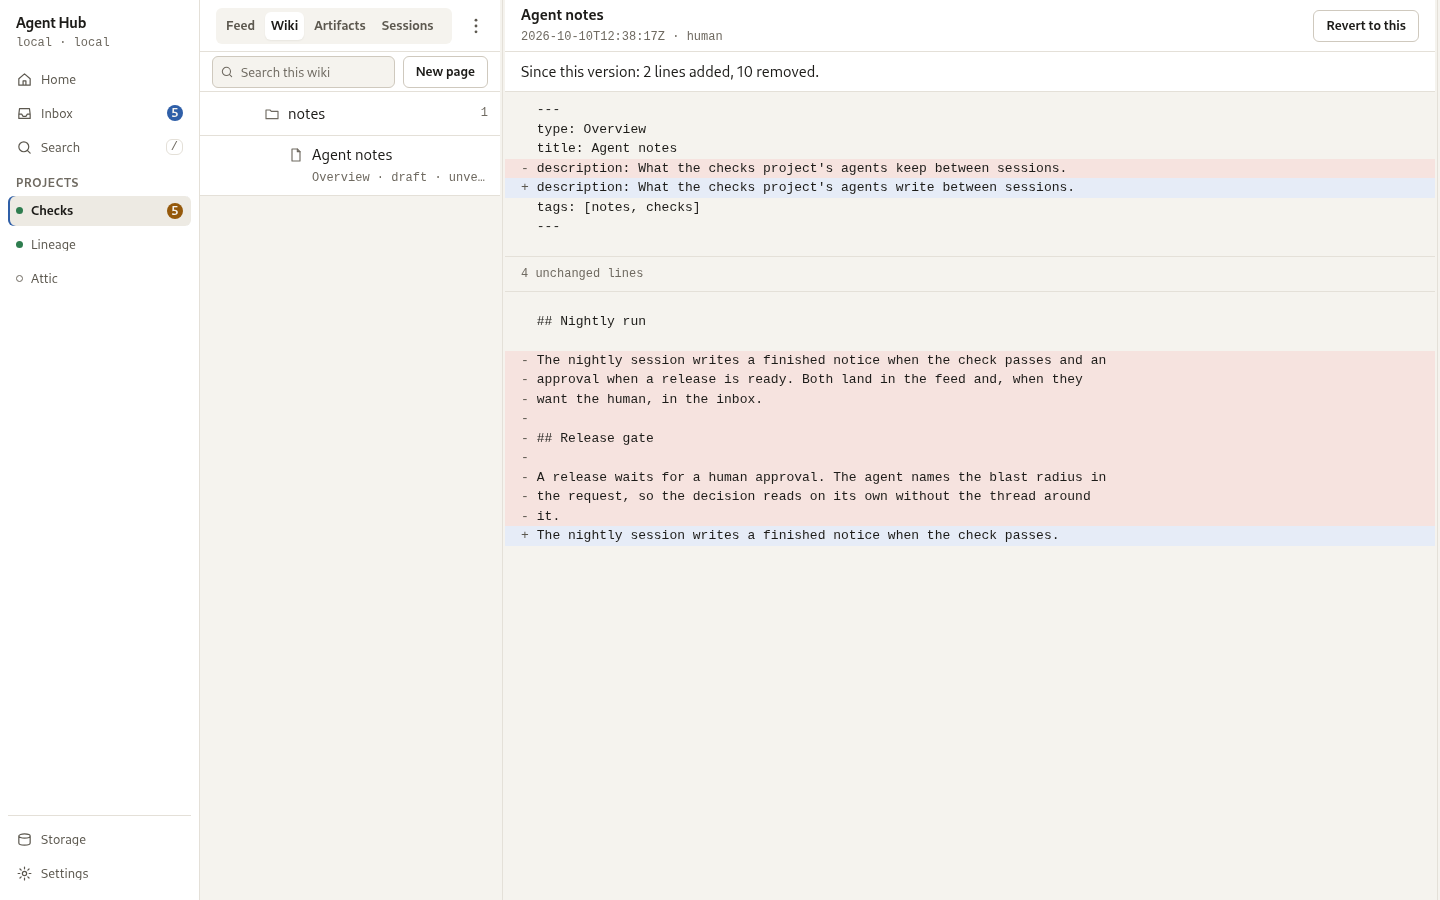Click the Search magnifier icon in sidebar
Image resolution: width=1440 pixels, height=900 pixels.
pyautogui.click(x=25, y=148)
